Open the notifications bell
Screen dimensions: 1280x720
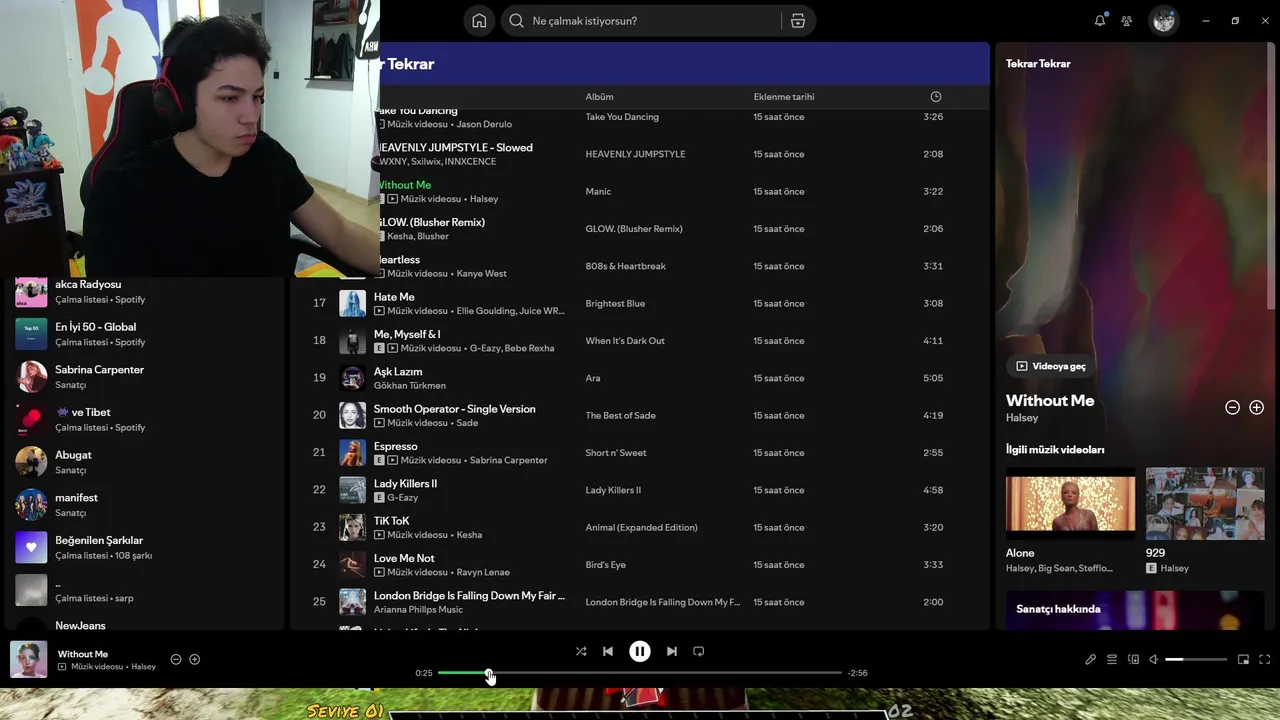coord(1100,20)
